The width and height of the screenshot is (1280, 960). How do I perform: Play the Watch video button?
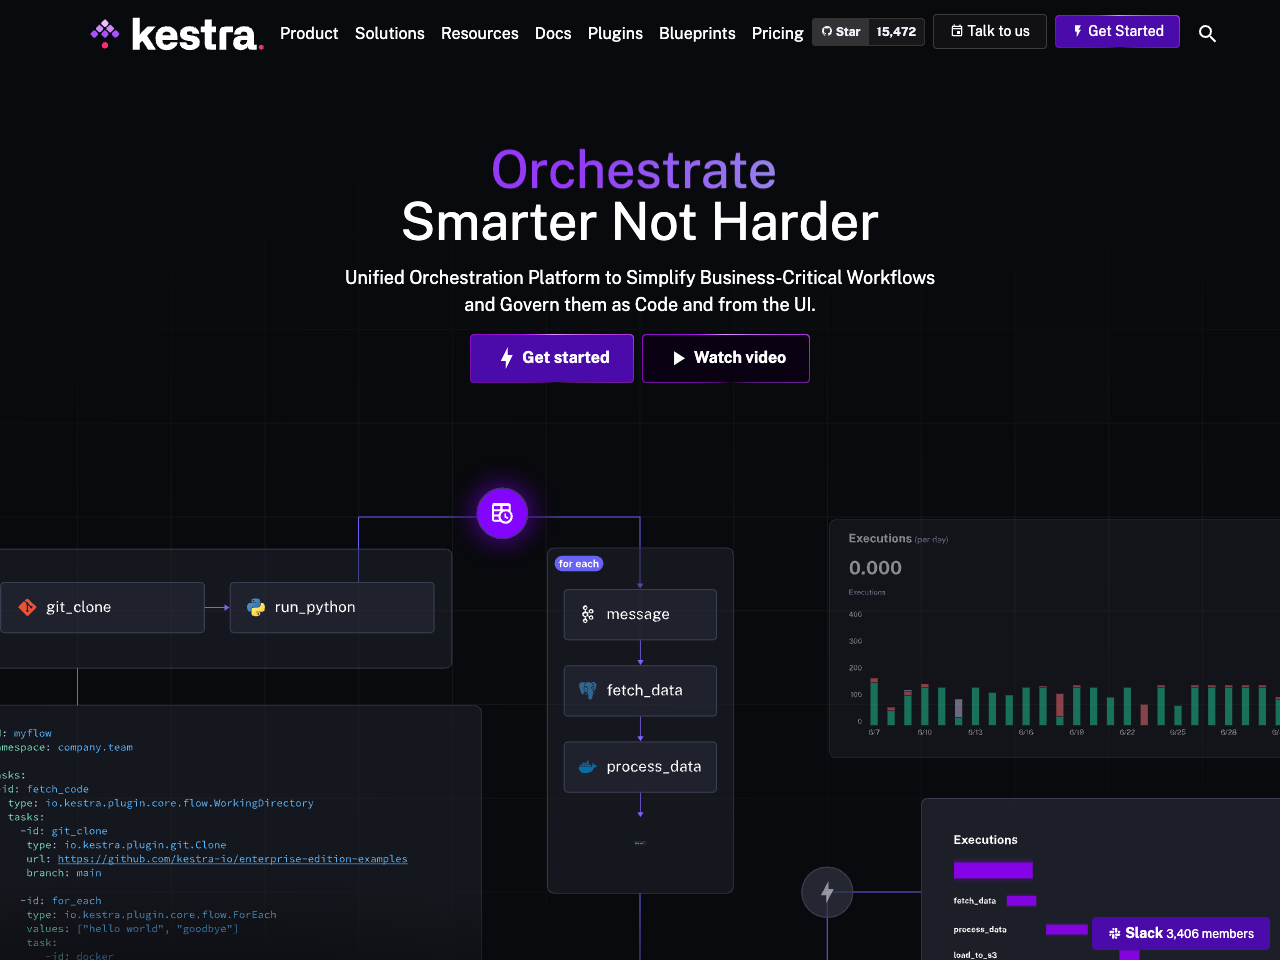[726, 358]
